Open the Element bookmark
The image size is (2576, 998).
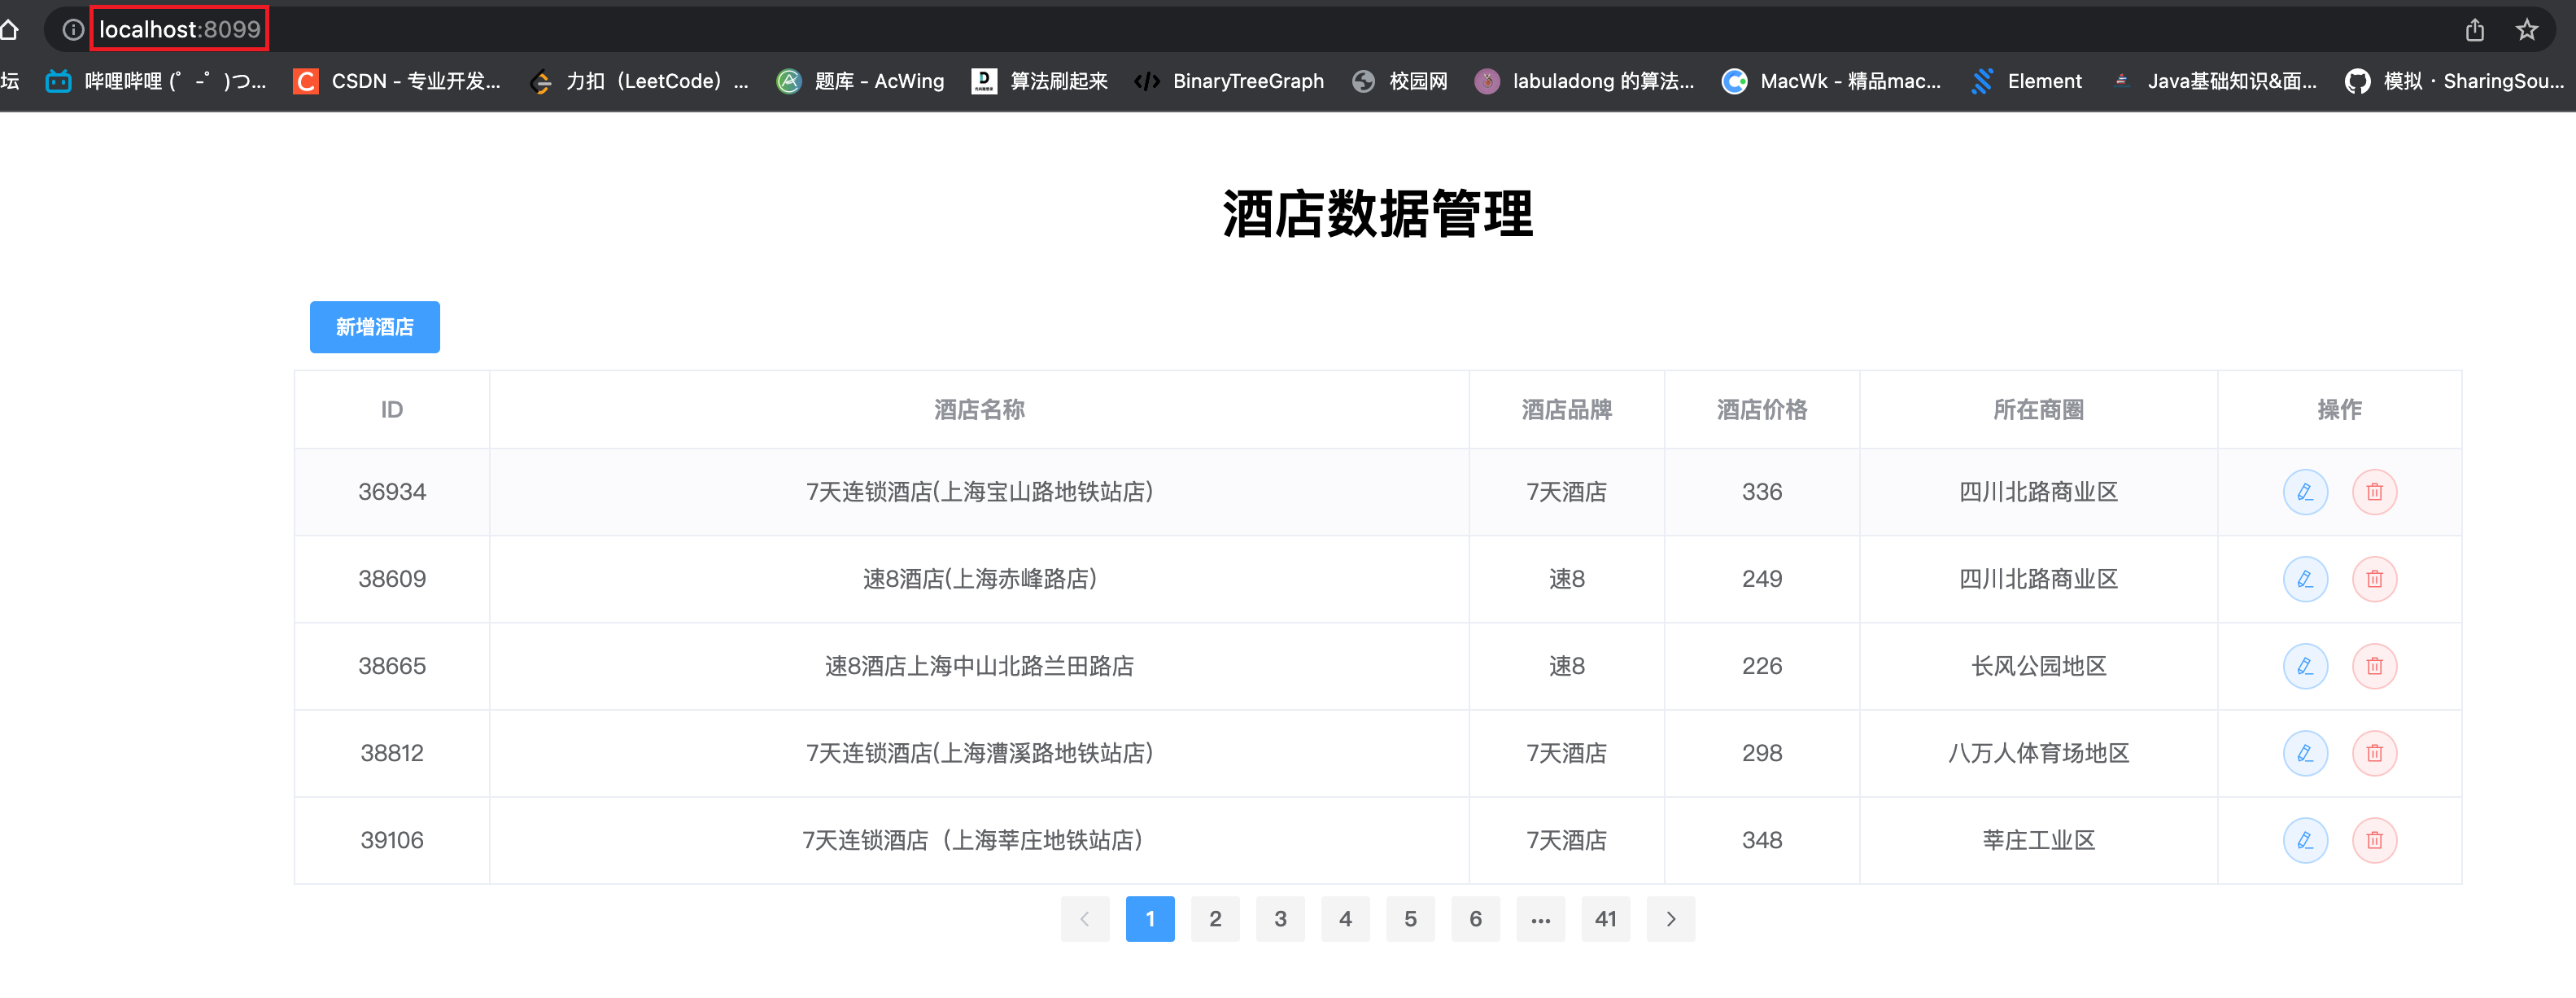click(2027, 81)
